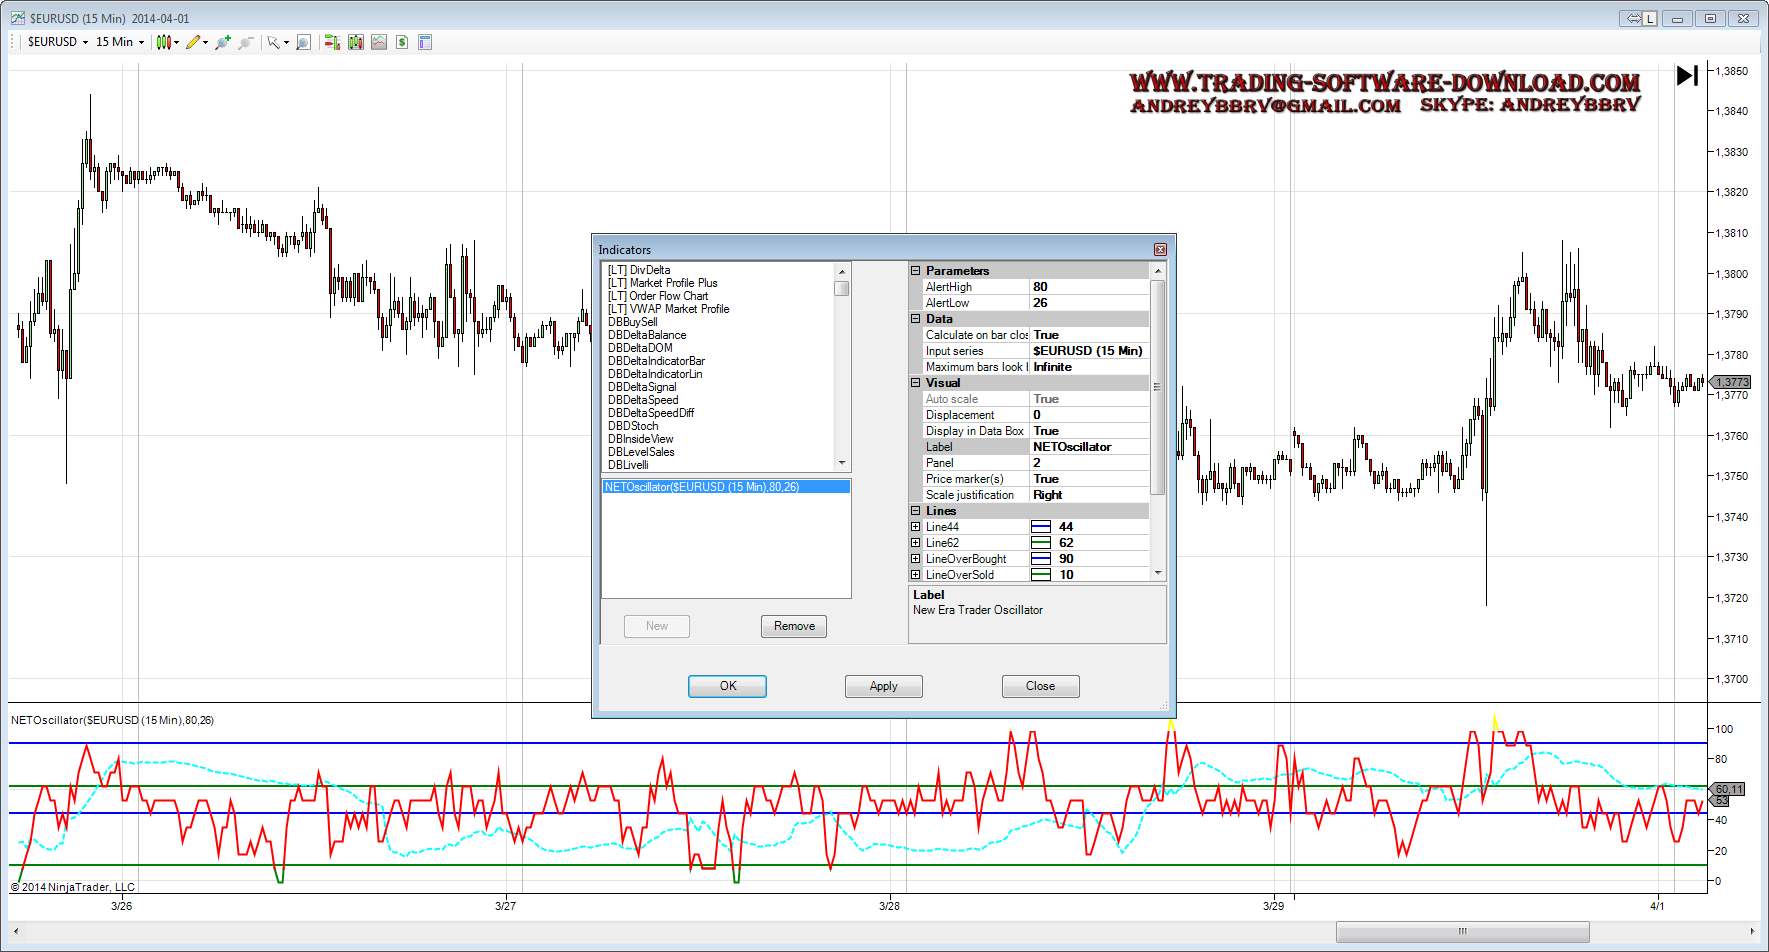Click the AlertHigh value field
This screenshot has height=952, width=1769.
[x=1088, y=287]
